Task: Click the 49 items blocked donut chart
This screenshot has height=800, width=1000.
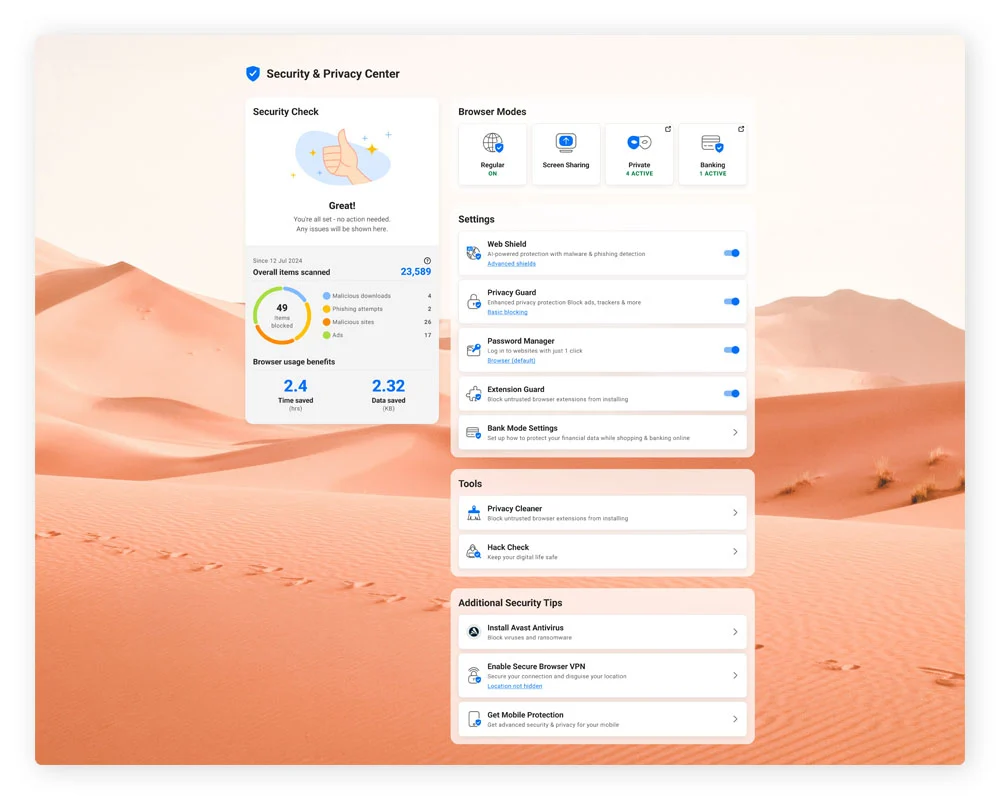Action: (x=282, y=315)
